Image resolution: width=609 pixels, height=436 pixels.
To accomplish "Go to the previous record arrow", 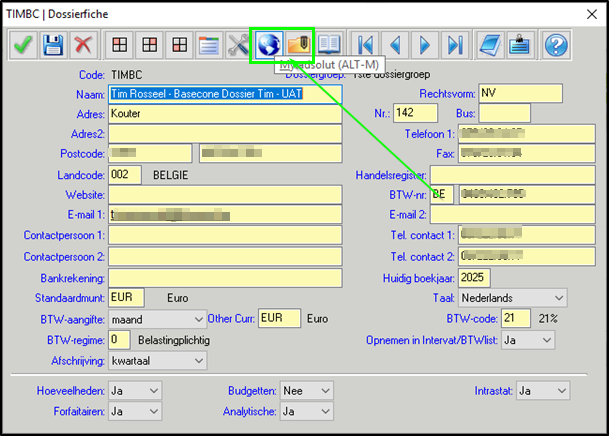I will [396, 45].
